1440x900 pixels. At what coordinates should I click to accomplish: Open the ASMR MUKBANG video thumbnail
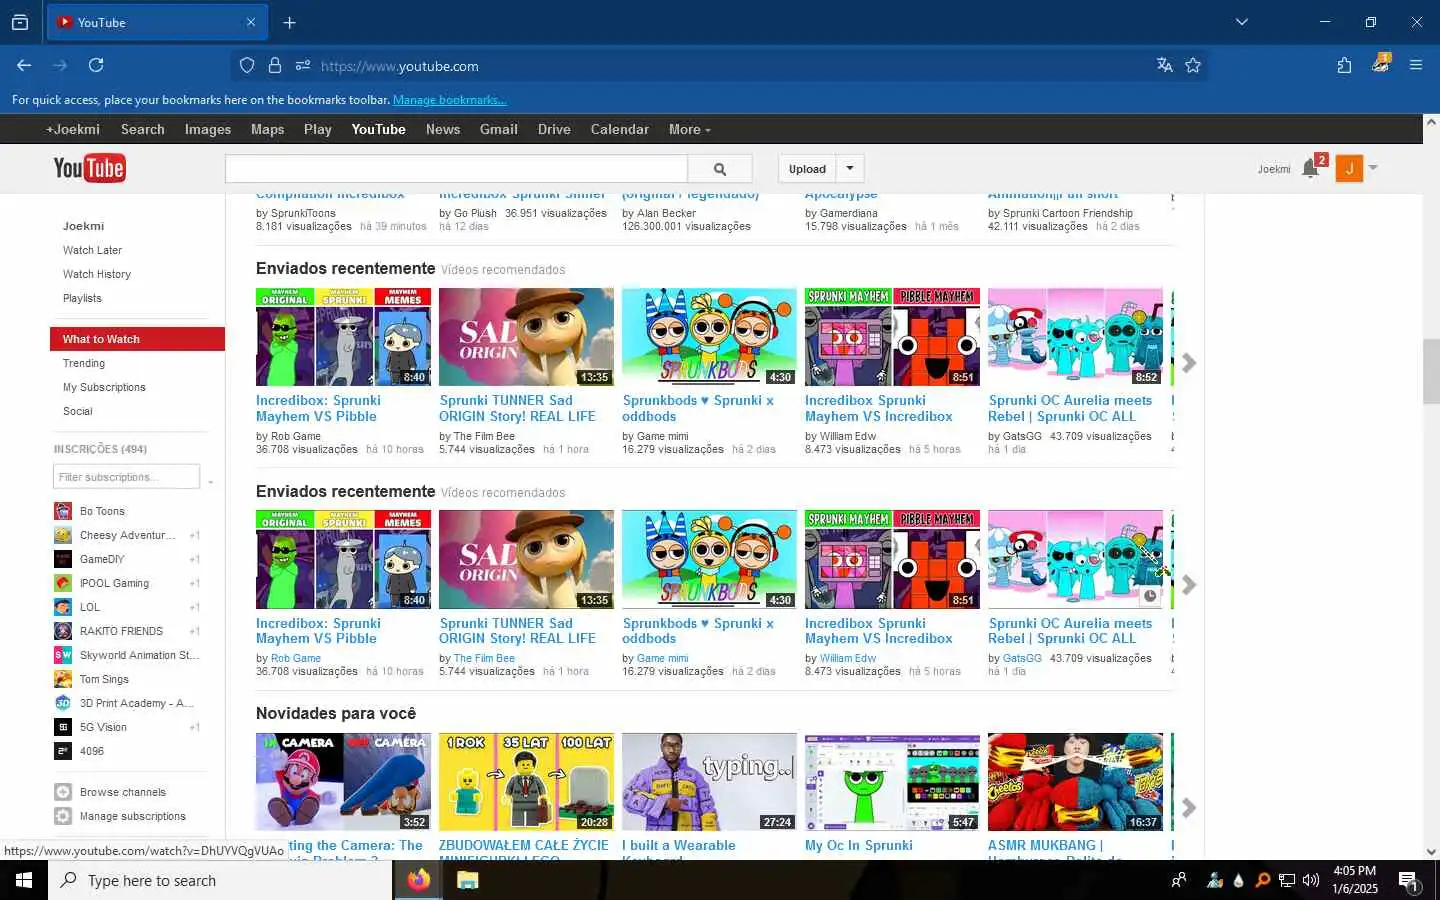(x=1075, y=782)
